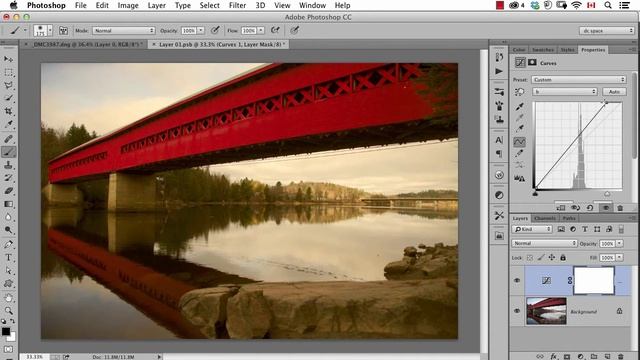
Task: Toggle airbrush build-up in options bar
Action: pyautogui.click(x=276, y=31)
